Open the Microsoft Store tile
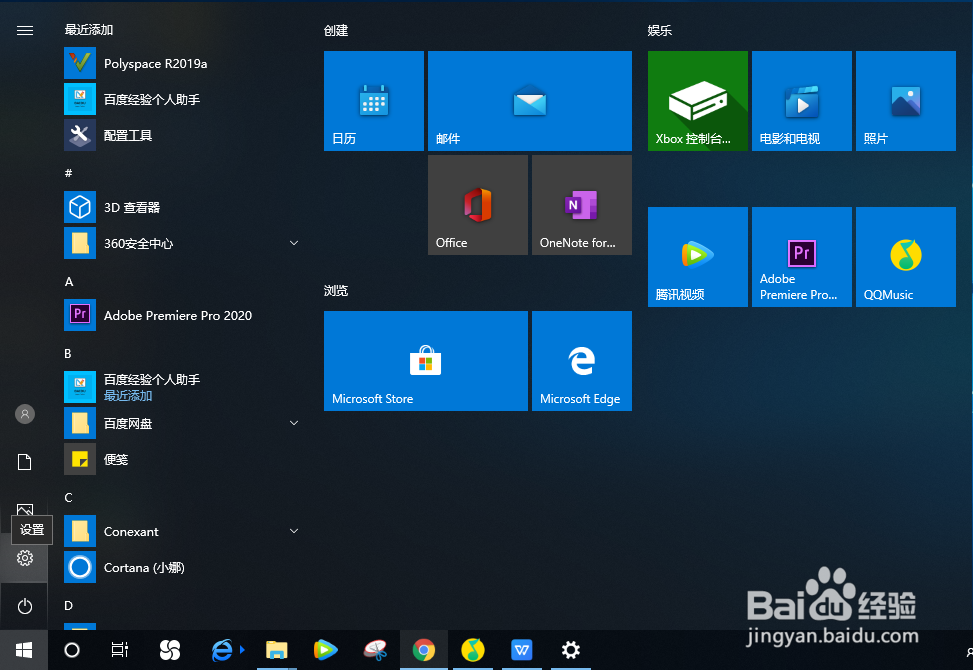The height and width of the screenshot is (670, 973). [426, 361]
